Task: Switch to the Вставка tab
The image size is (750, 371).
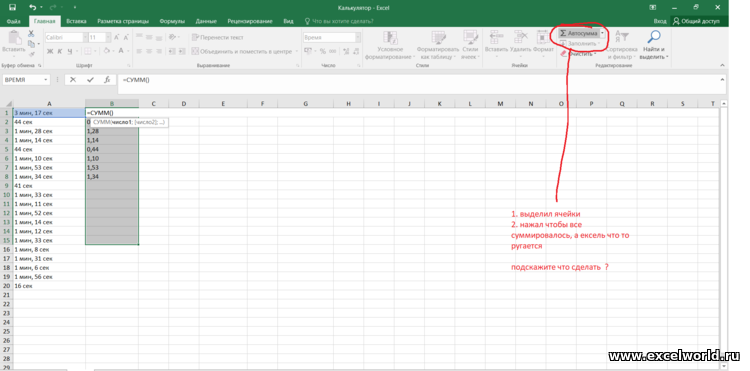Action: [77, 22]
